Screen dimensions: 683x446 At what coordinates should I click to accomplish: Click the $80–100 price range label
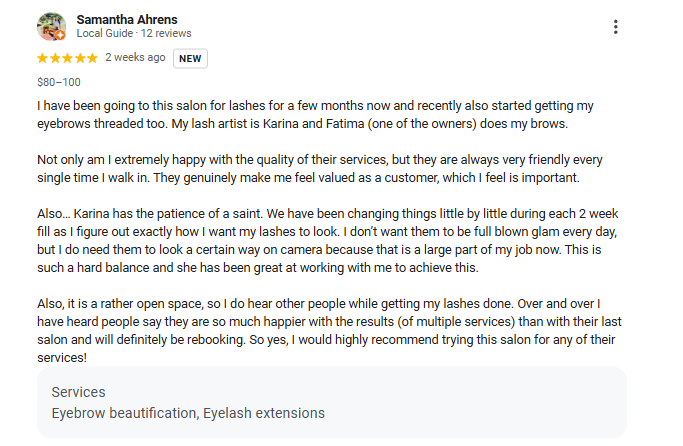tap(59, 82)
